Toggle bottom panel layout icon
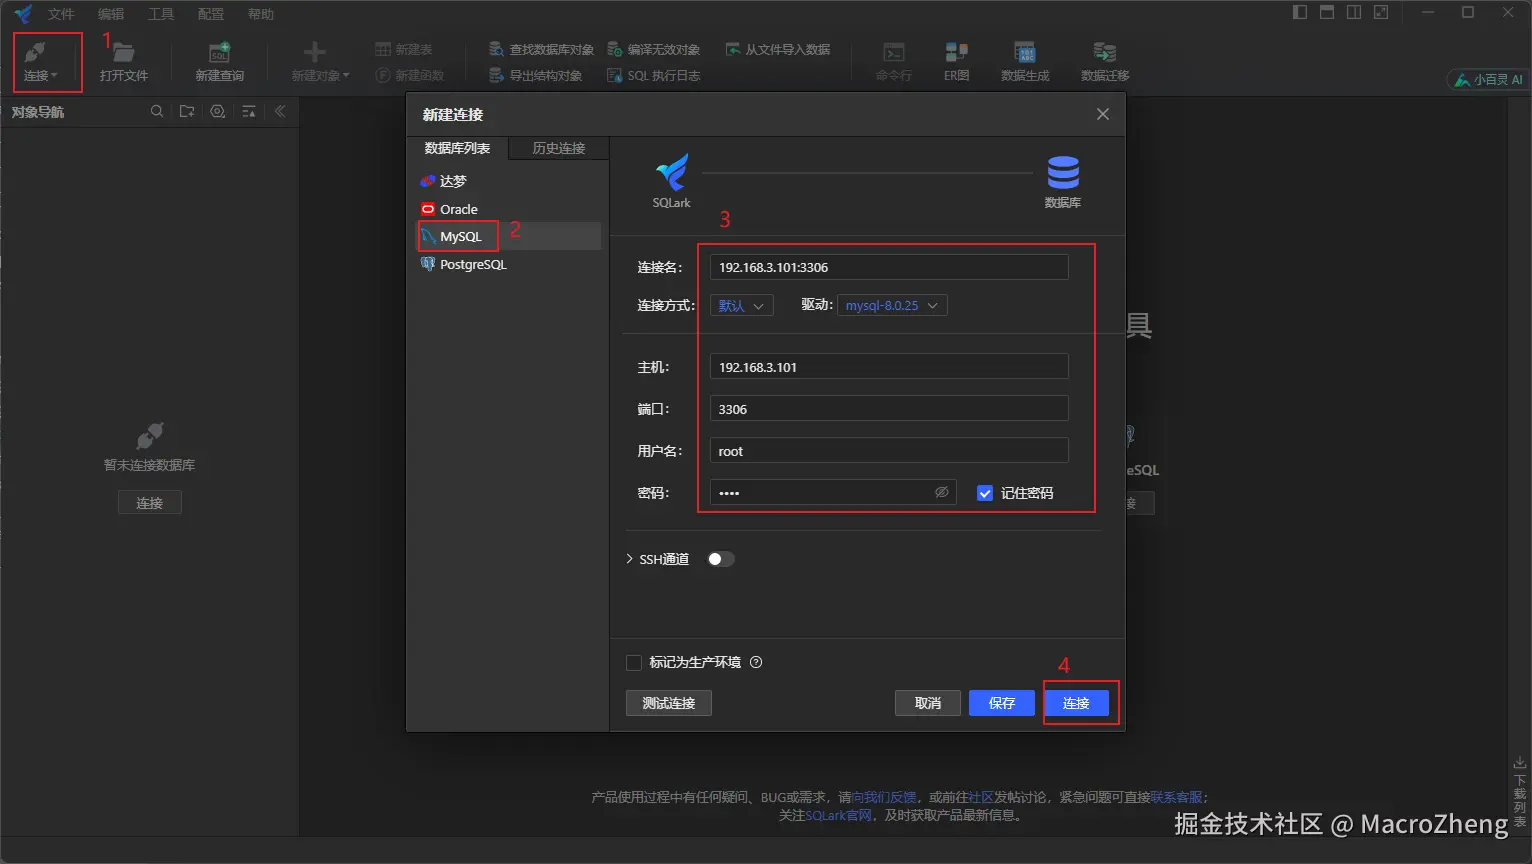Screen dimensions: 1532x864 pos(1327,12)
